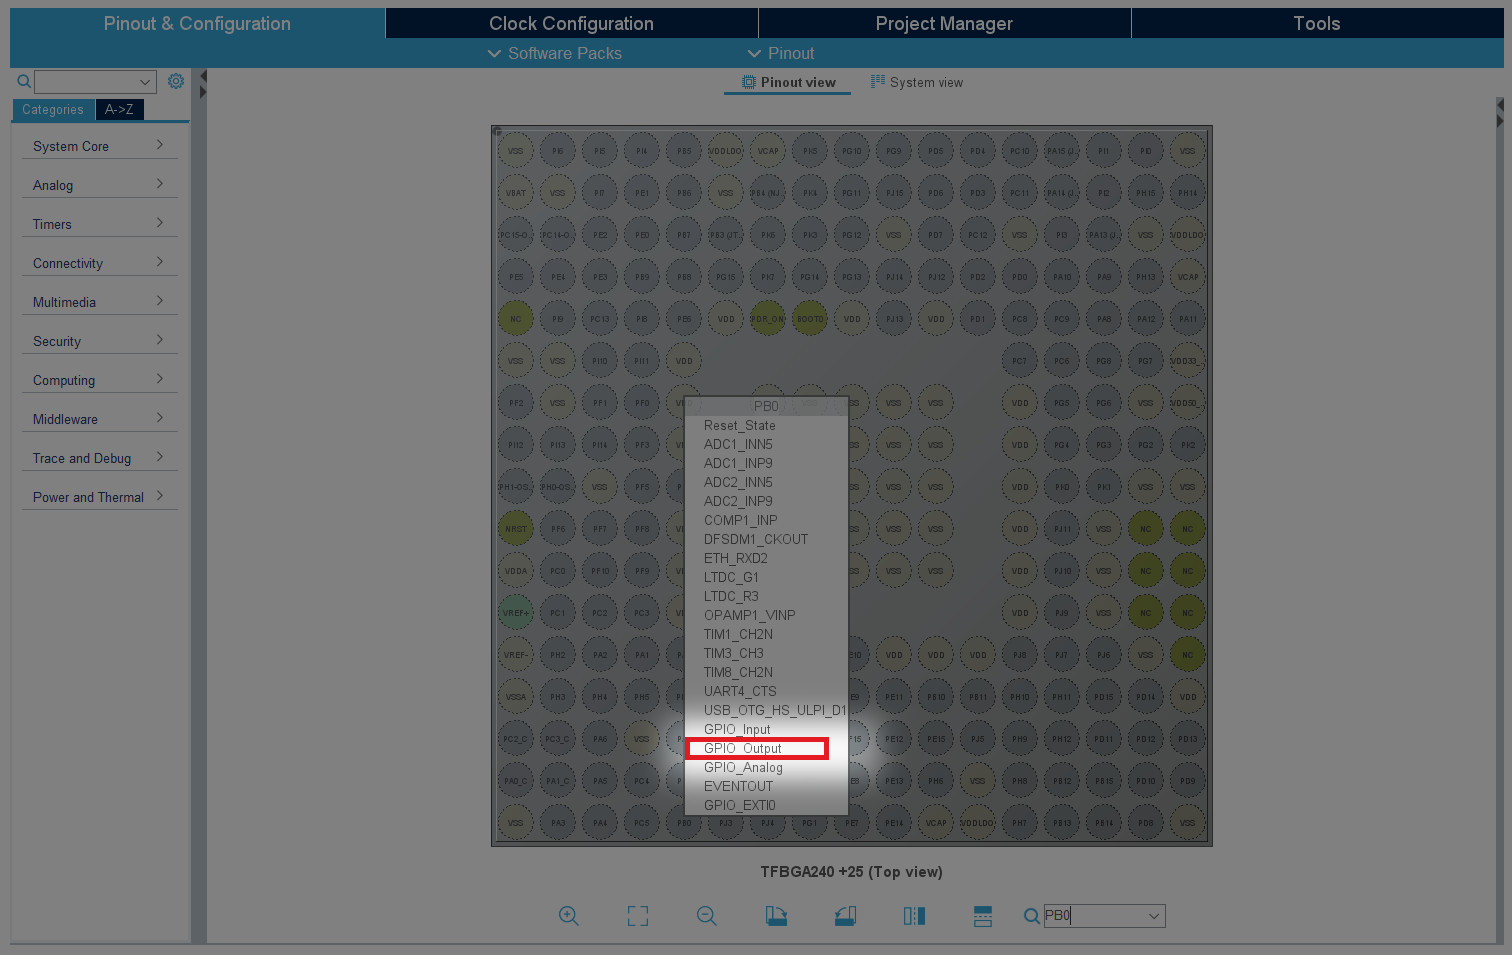Choose GPIO_EXTI0 from PB0 menu
1512x955 pixels.
coord(766,805)
